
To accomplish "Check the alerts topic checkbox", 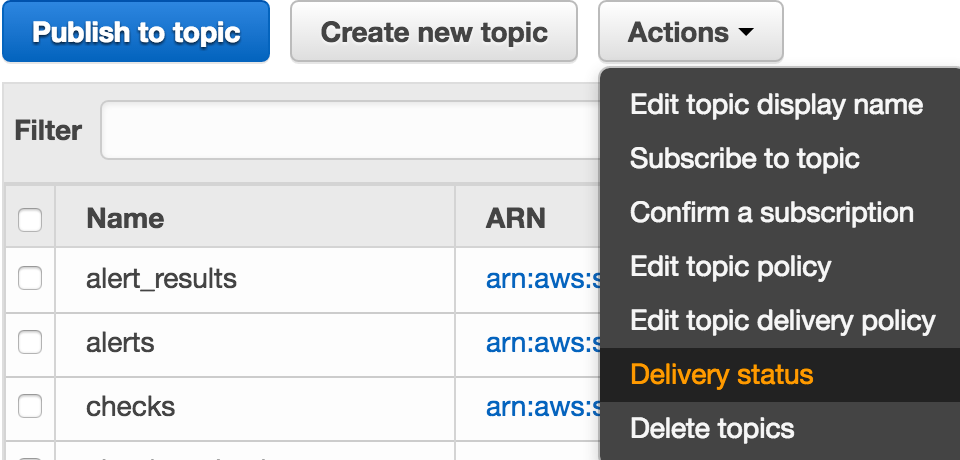I will [30, 343].
